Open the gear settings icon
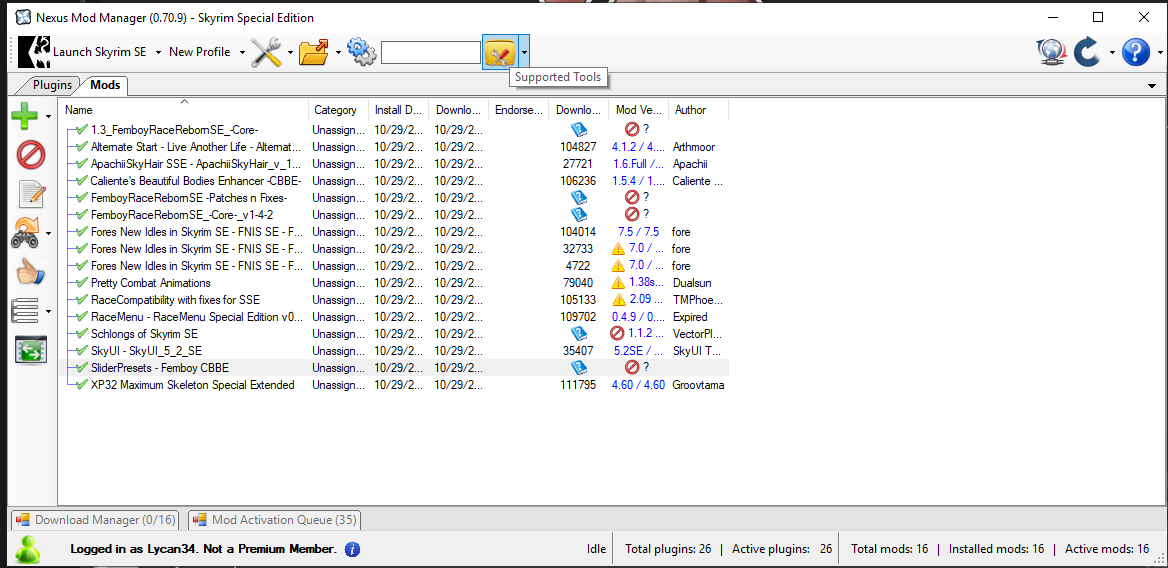Viewport: 1168px width, 568px height. pos(361,52)
